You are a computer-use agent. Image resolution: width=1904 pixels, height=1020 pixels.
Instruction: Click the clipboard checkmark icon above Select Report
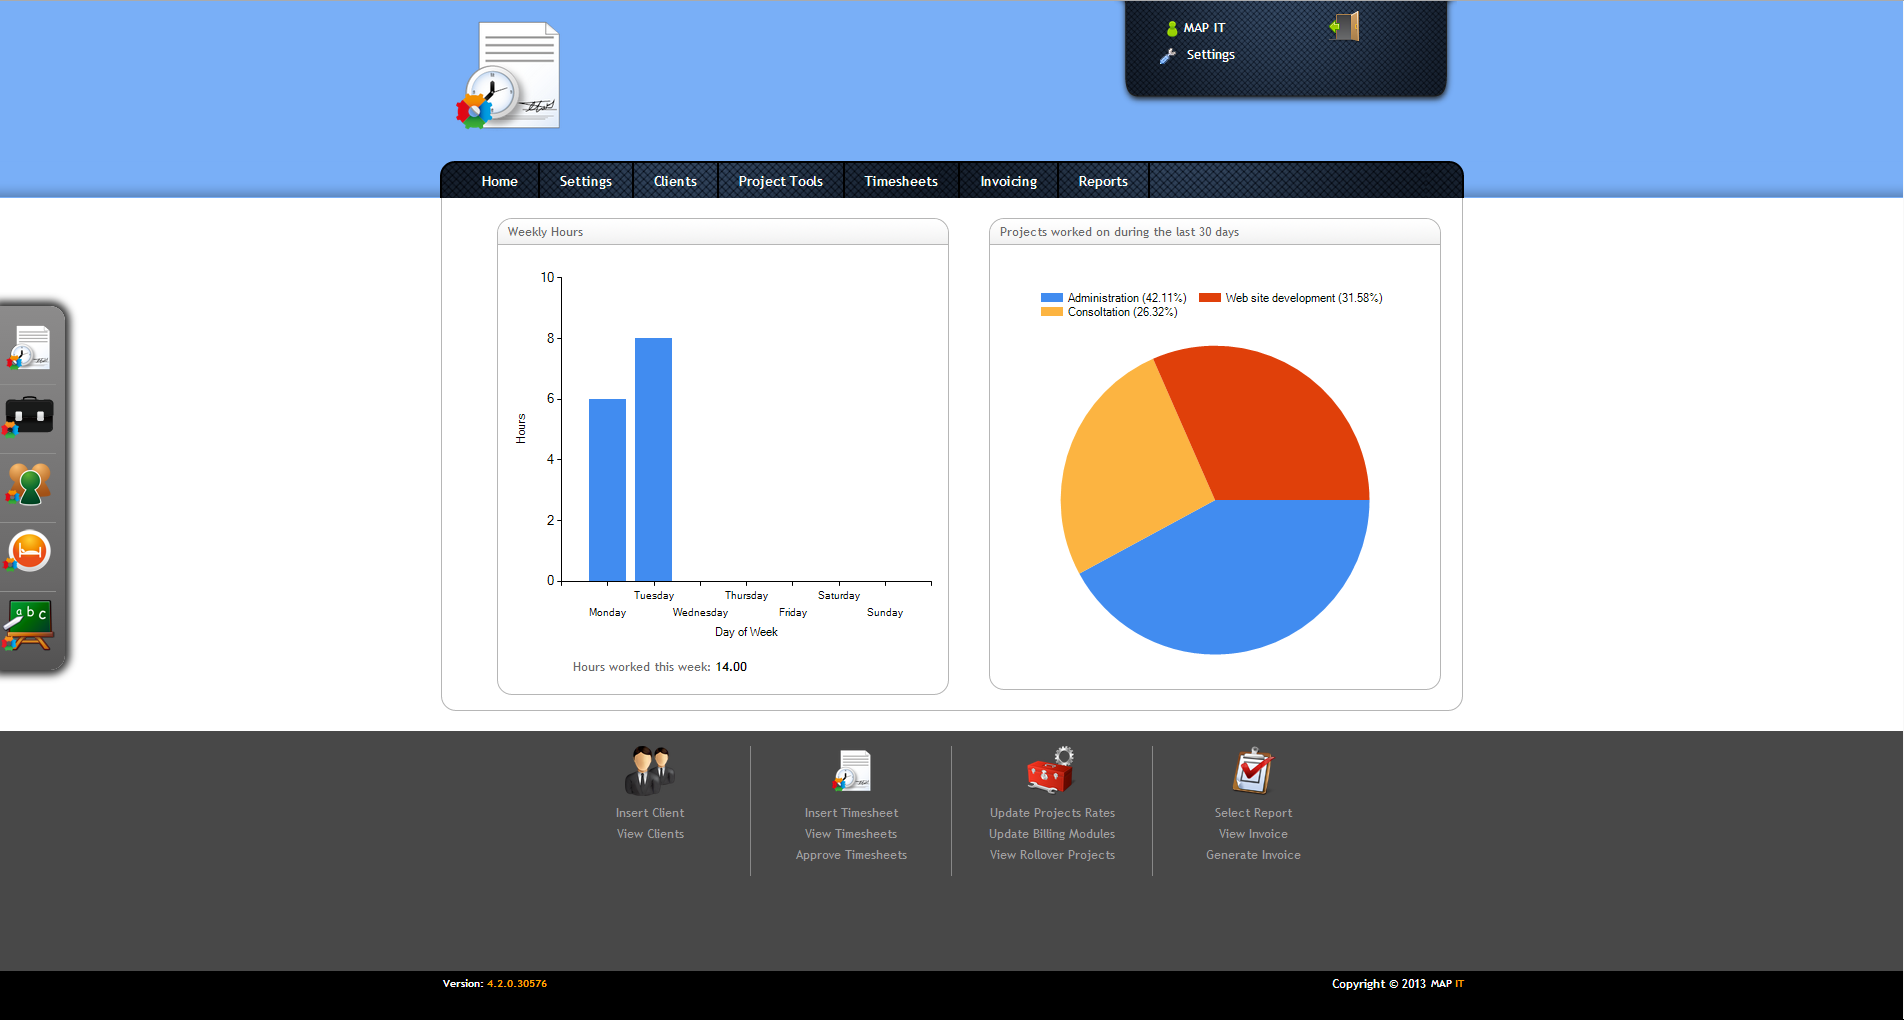[1253, 770]
